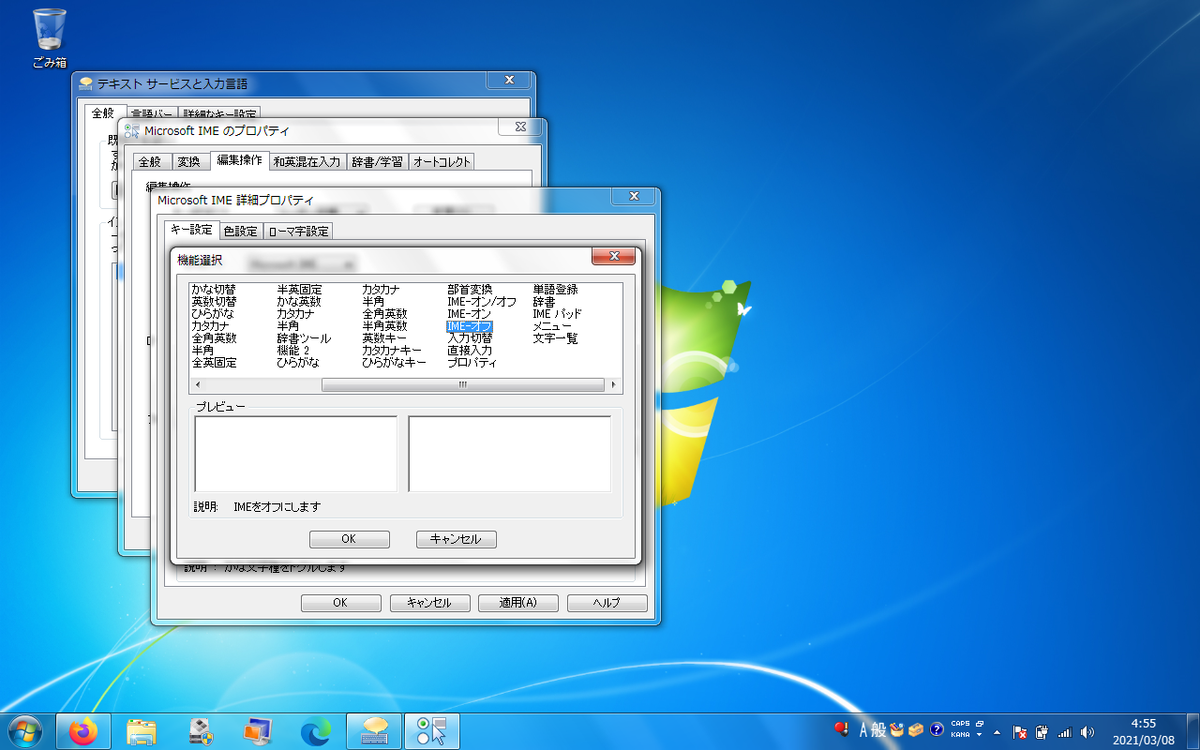Viewport: 1200px width, 750px height.
Task: Open the Windows Start menu orb
Action: coord(24,732)
